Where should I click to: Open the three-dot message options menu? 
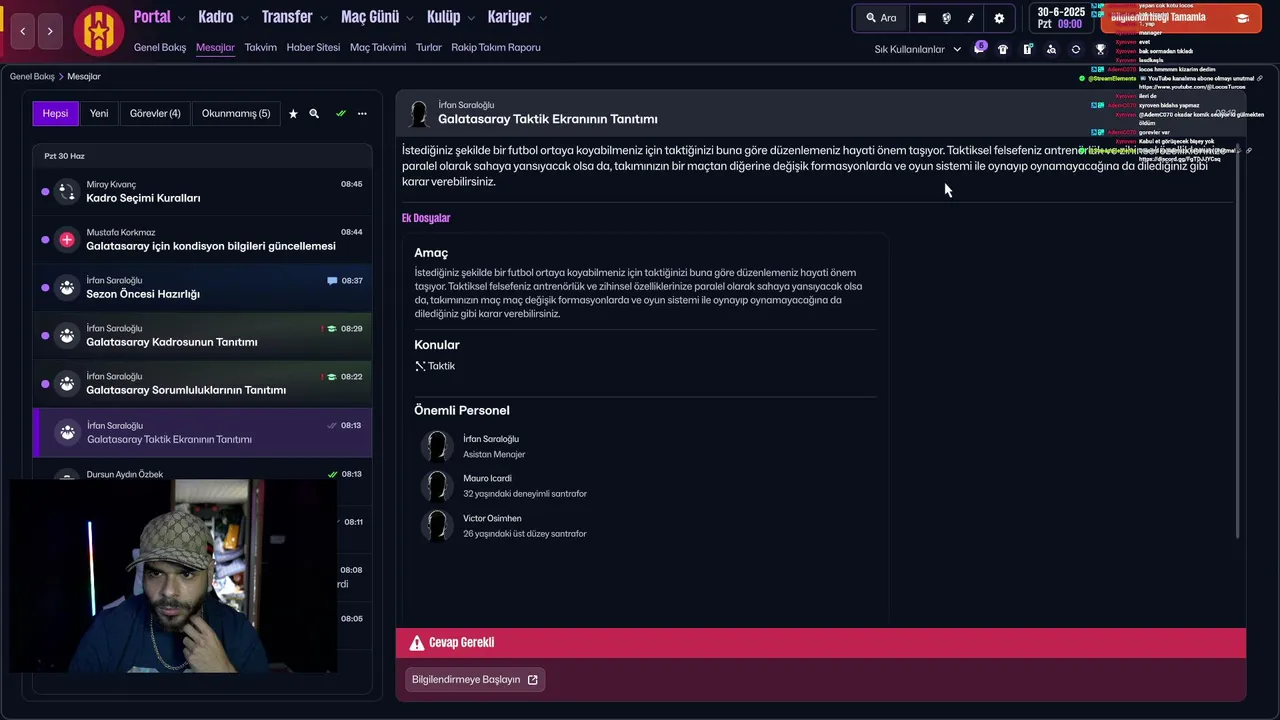tap(362, 114)
